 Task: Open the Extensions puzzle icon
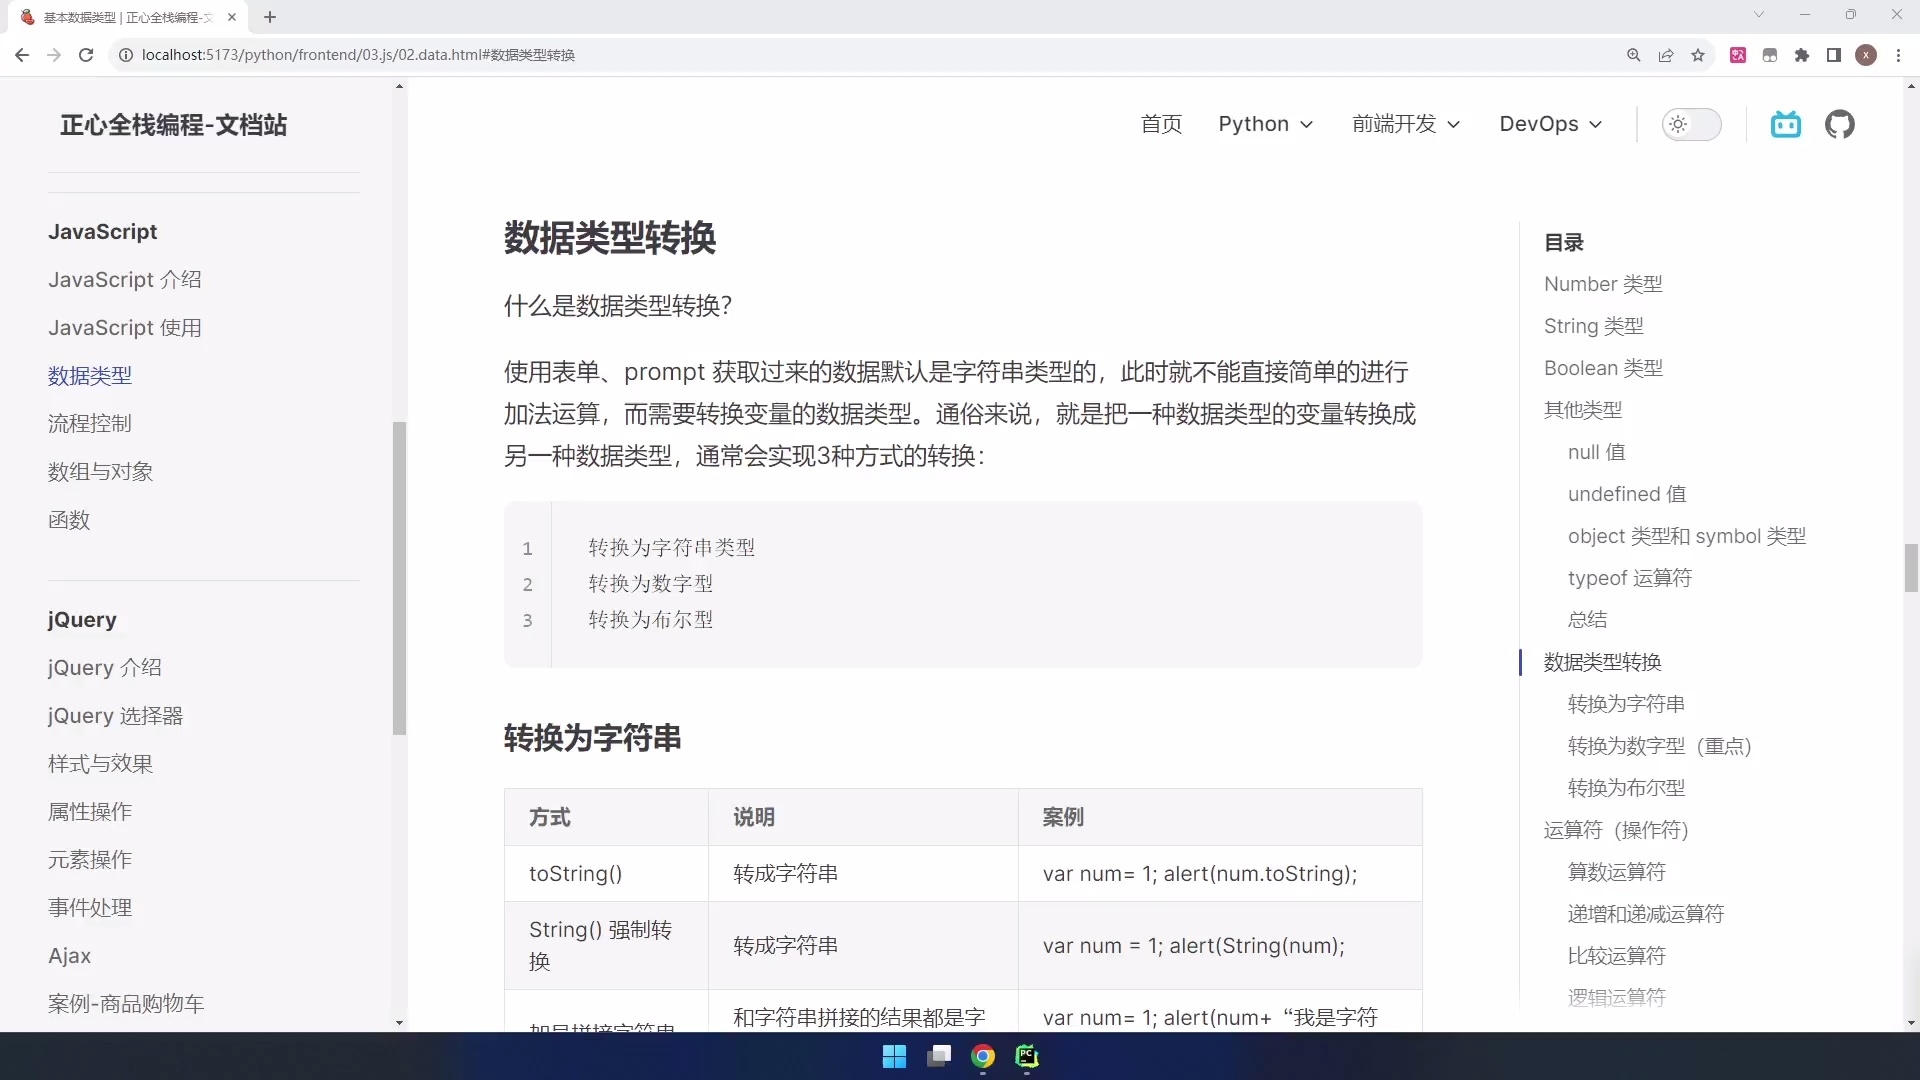(1802, 55)
